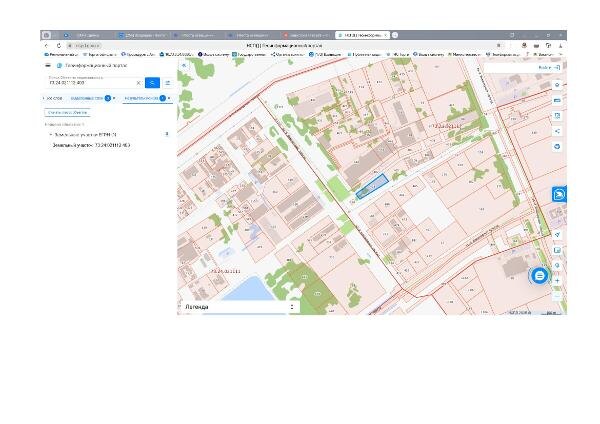Open the basemap layer switcher icon
Screen dimensions: 600x424
tap(557, 250)
